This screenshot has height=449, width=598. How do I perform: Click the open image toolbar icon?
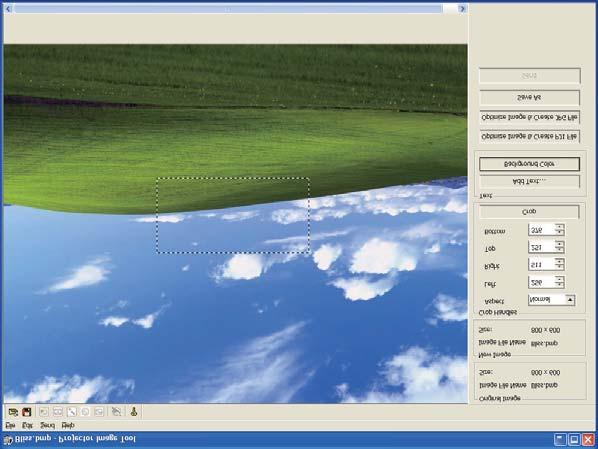click(x=13, y=412)
